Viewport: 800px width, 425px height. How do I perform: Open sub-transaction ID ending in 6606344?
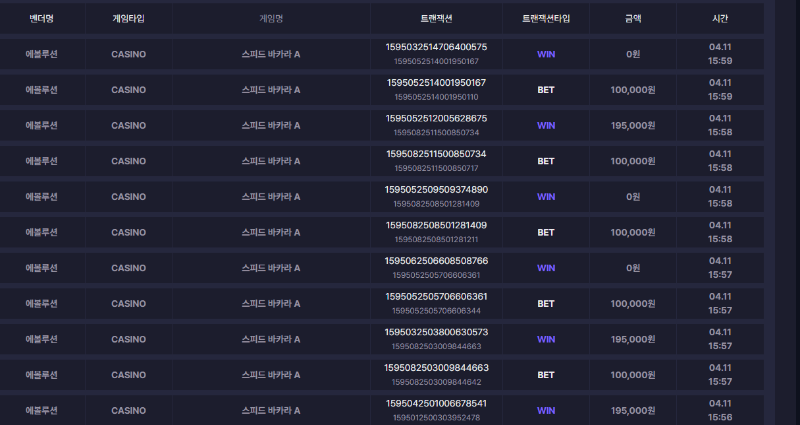point(436,311)
